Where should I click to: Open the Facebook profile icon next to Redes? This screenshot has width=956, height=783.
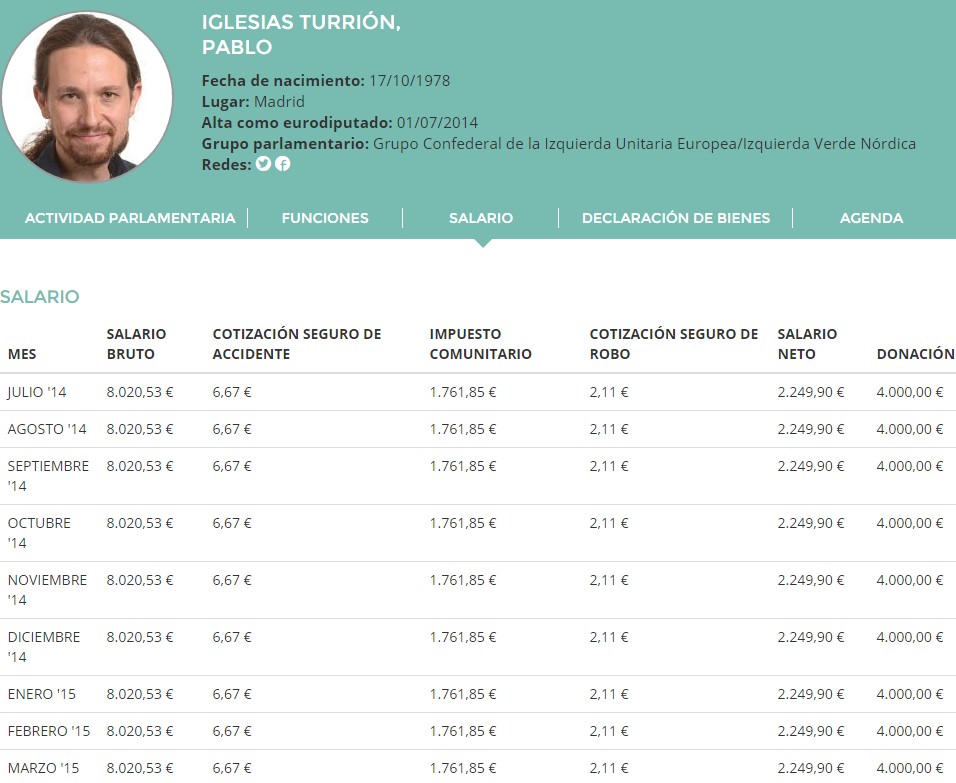[x=283, y=164]
